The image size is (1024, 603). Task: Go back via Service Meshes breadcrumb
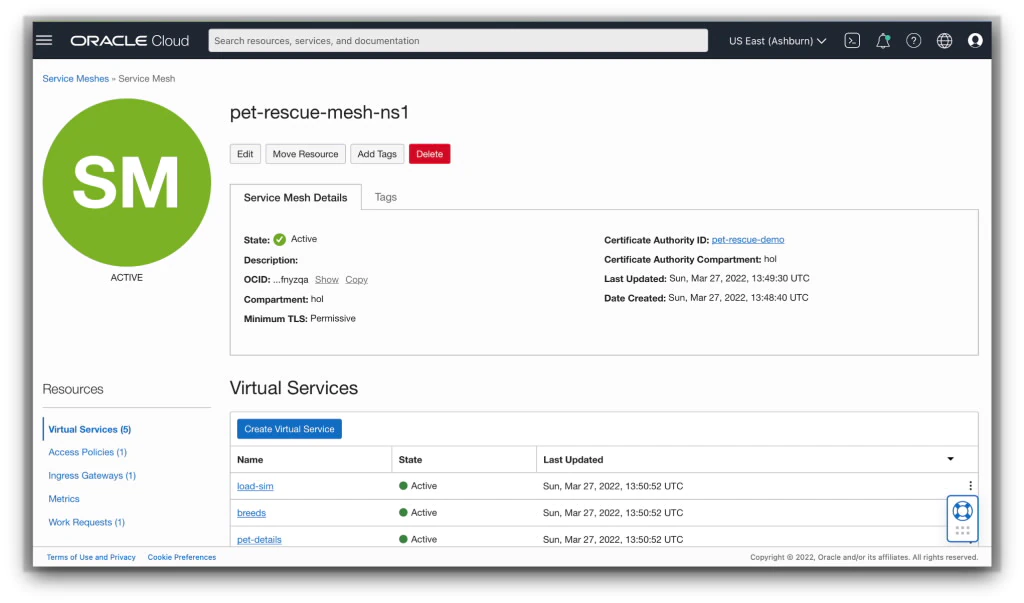tap(76, 78)
